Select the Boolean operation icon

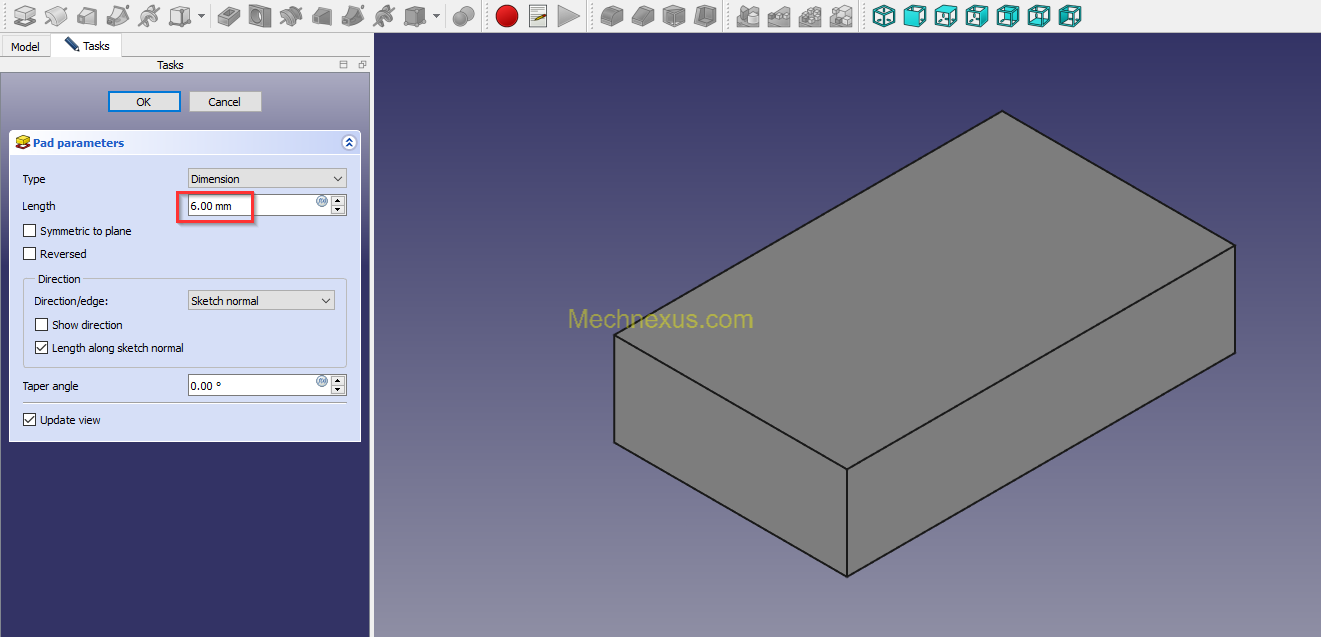tap(463, 16)
